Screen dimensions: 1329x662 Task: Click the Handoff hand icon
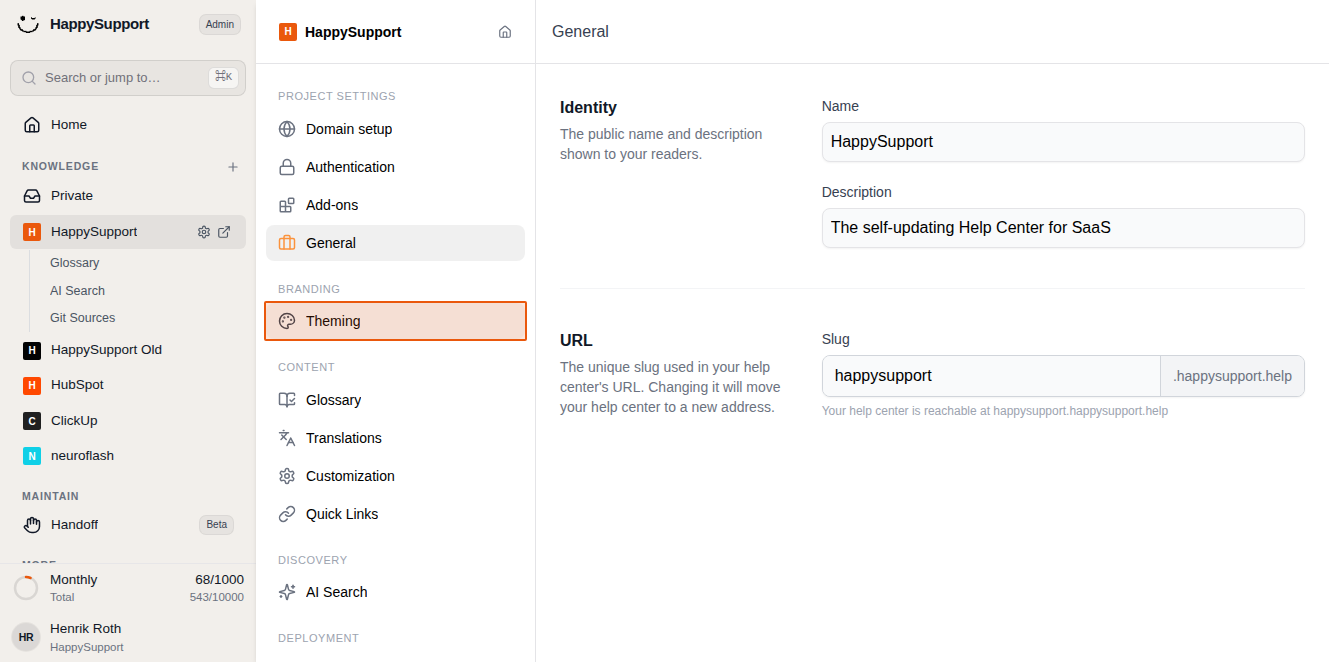pyautogui.click(x=32, y=525)
